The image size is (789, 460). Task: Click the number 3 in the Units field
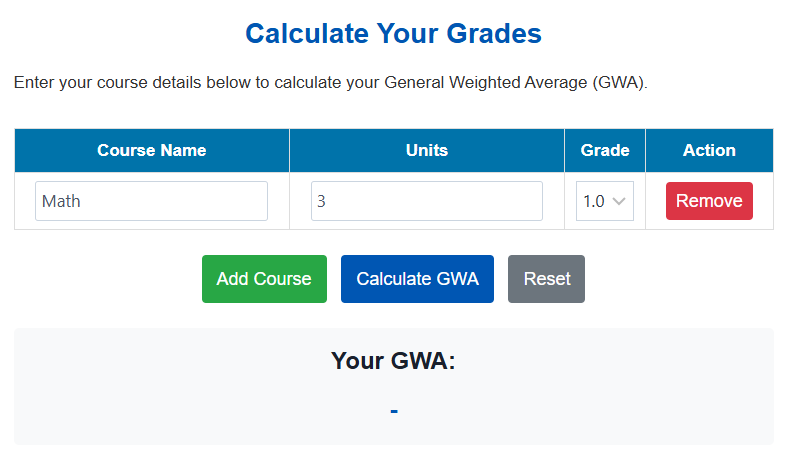(321, 201)
